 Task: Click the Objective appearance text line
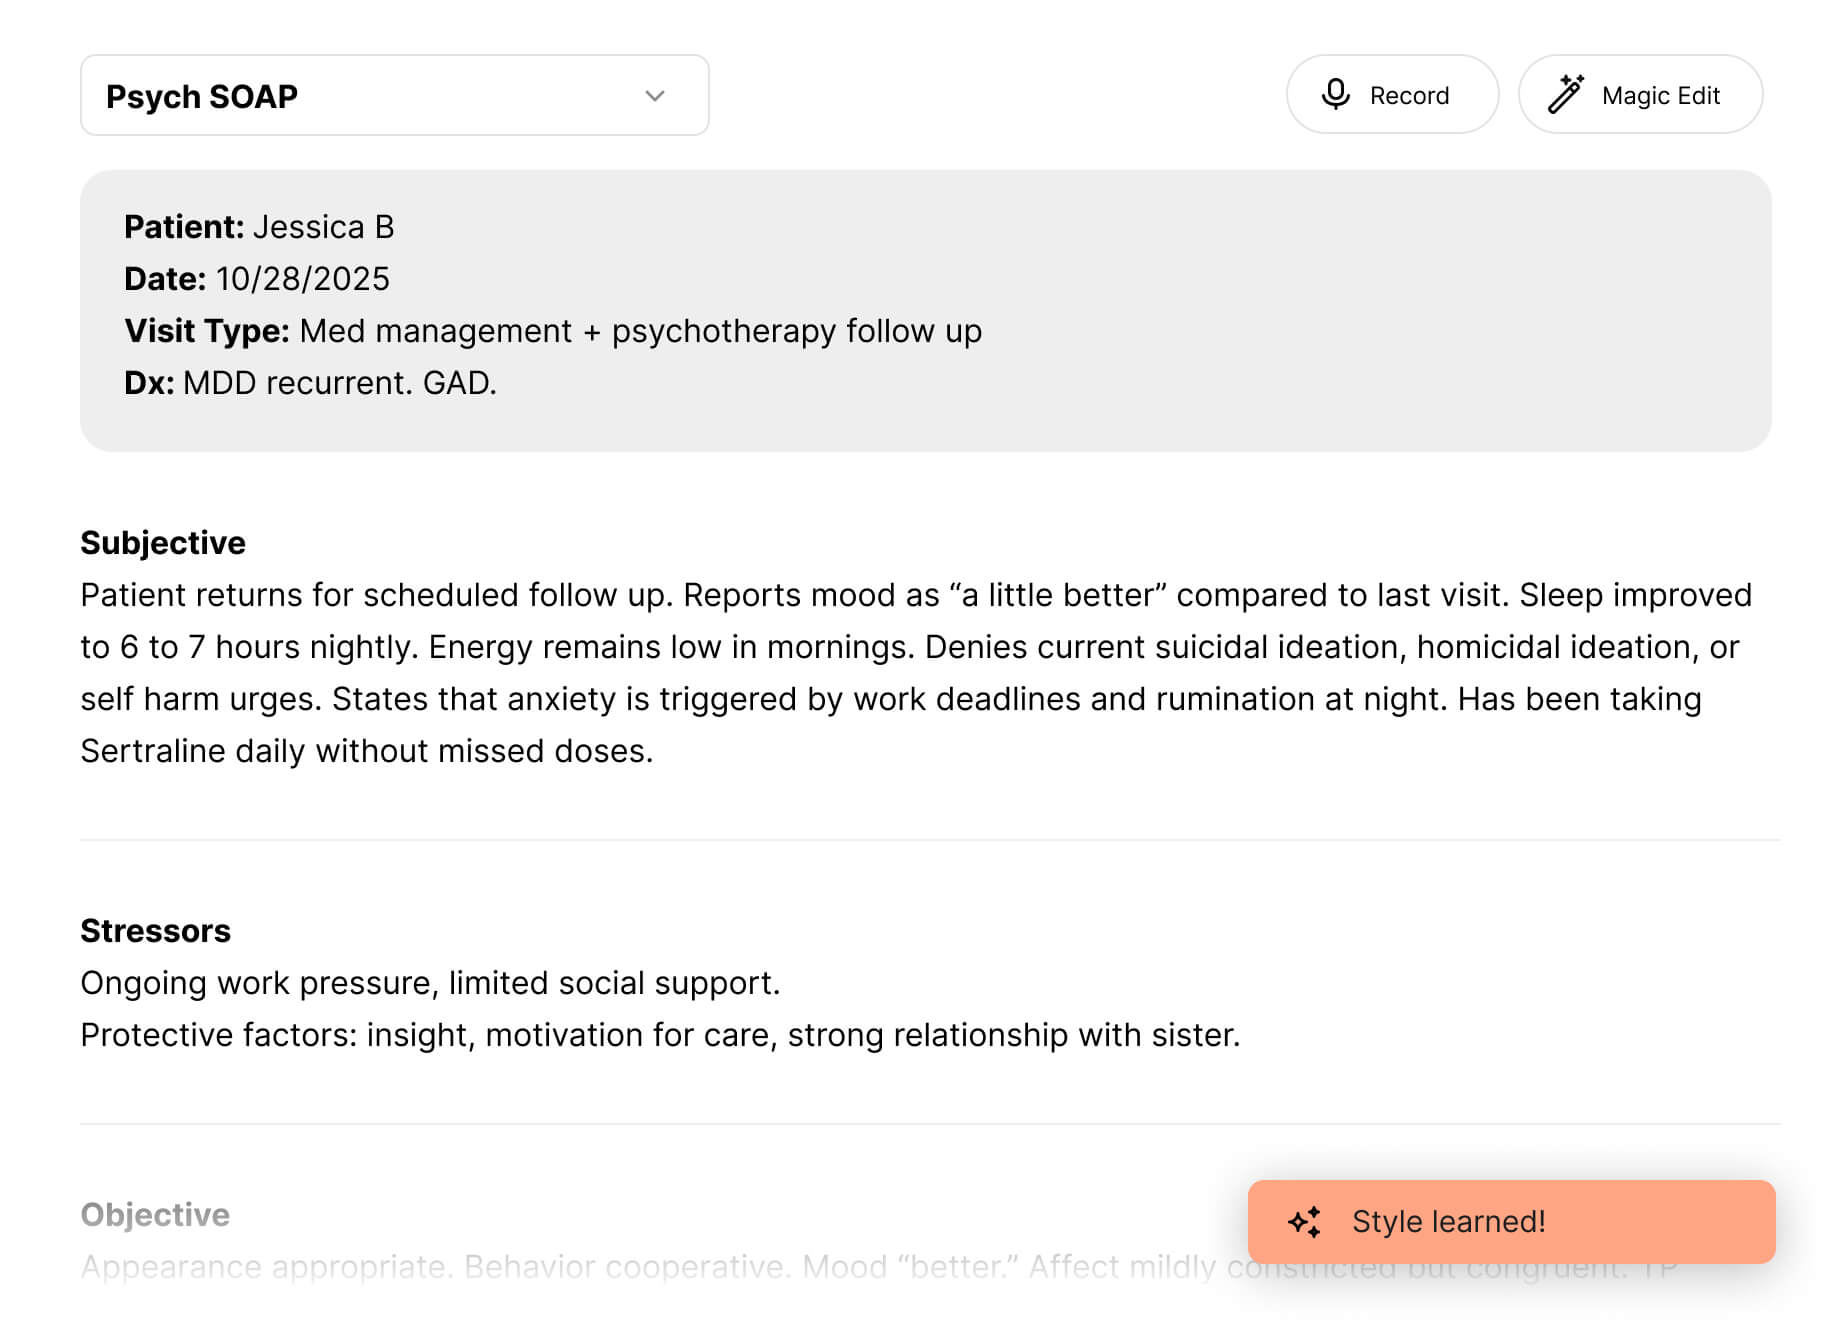640,1267
